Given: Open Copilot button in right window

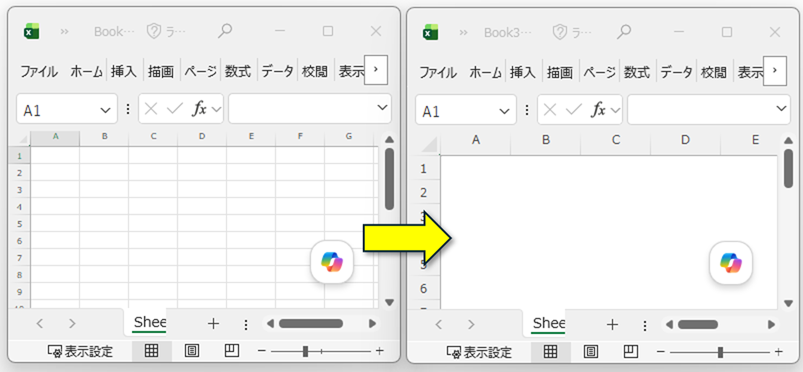Looking at the screenshot, I should click(x=731, y=262).
